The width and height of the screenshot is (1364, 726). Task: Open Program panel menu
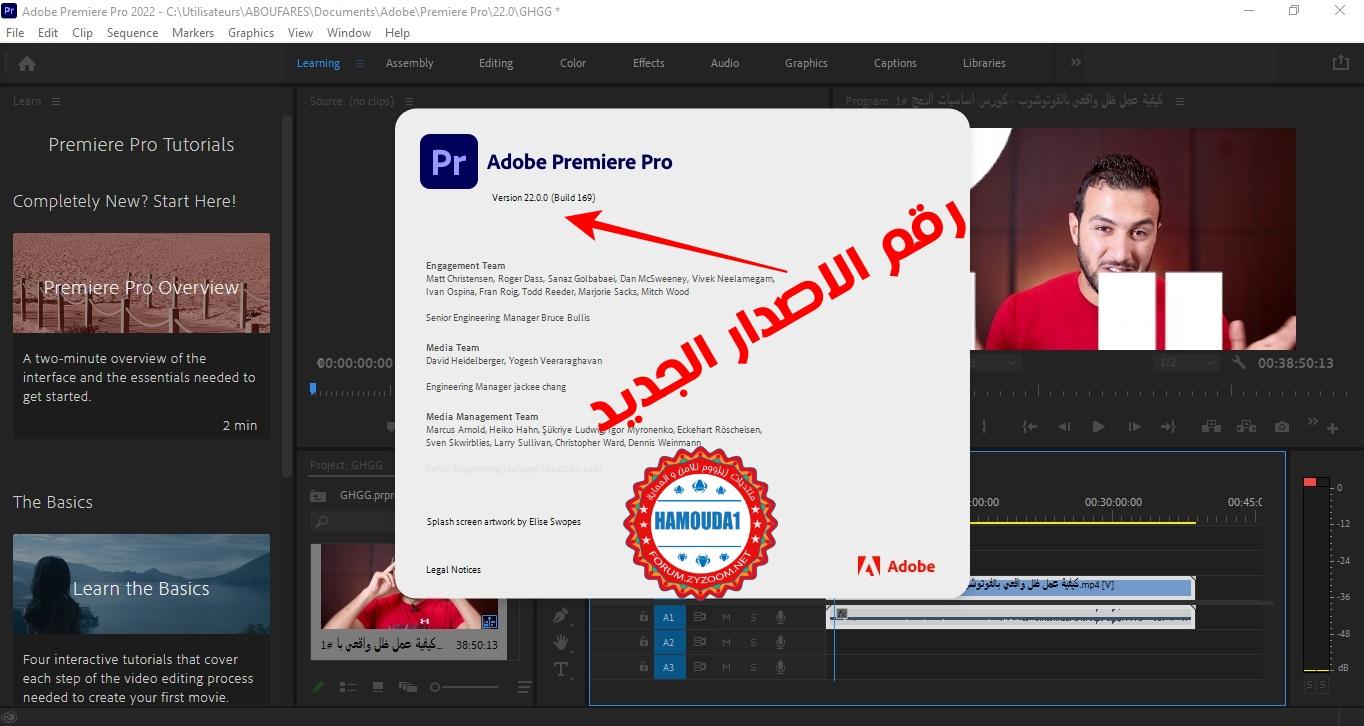[x=1180, y=101]
